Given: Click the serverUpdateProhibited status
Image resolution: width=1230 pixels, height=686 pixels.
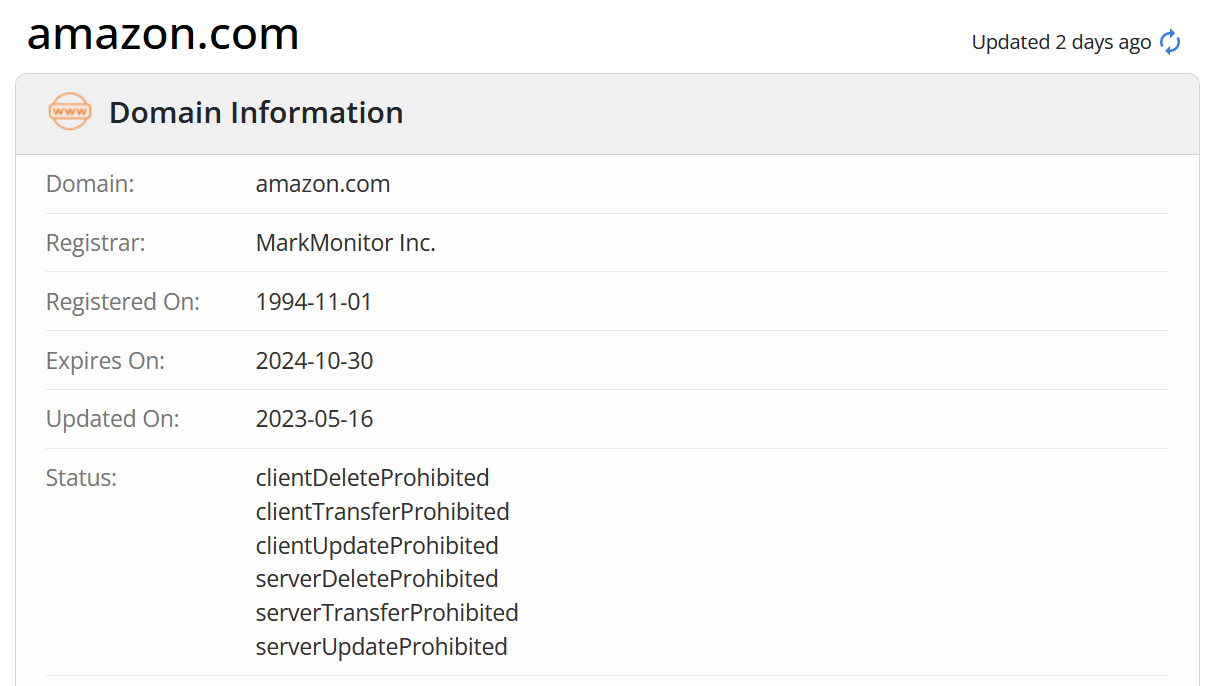Looking at the screenshot, I should pos(382,647).
